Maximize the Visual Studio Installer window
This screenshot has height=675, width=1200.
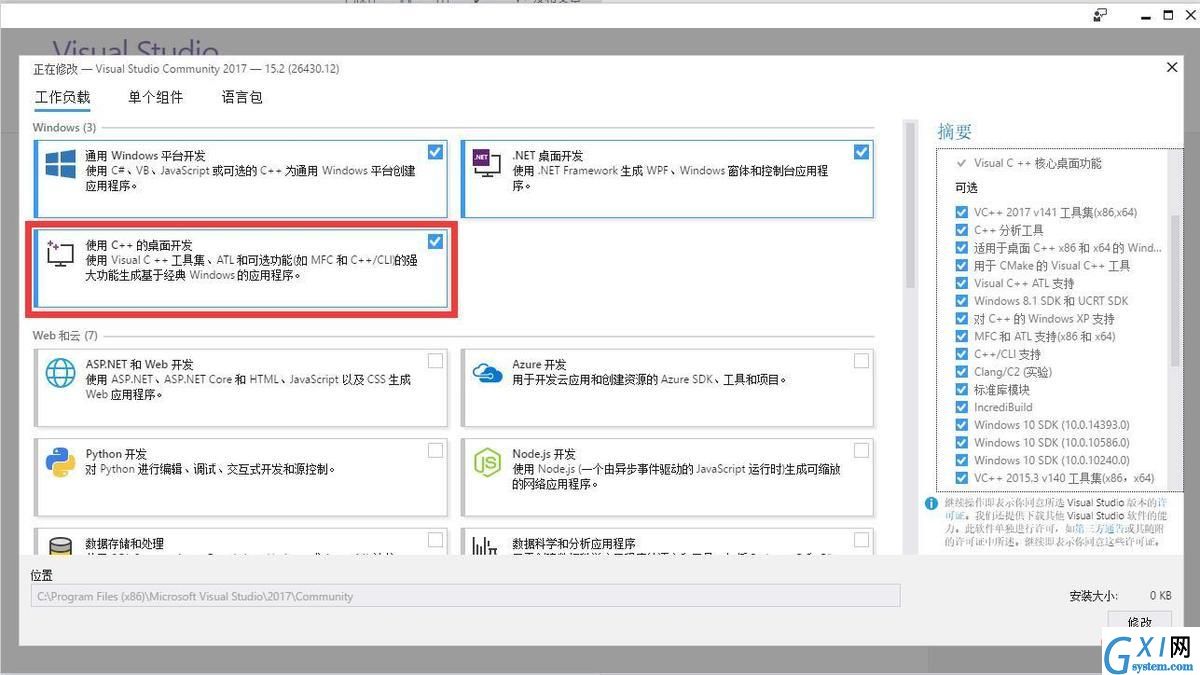[1168, 15]
